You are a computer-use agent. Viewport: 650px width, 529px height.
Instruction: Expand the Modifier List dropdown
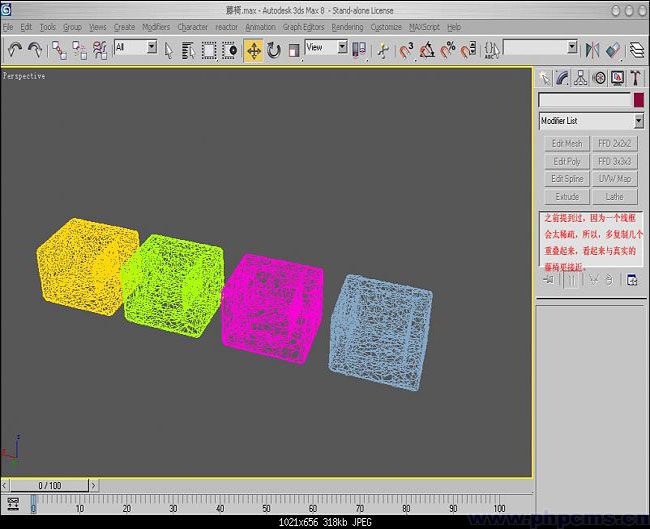pos(639,121)
